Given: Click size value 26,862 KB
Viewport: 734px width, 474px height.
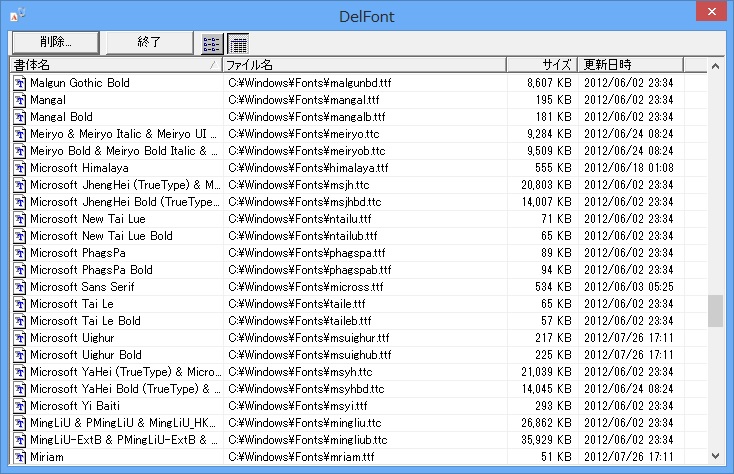Looking at the screenshot, I should click(546, 423).
